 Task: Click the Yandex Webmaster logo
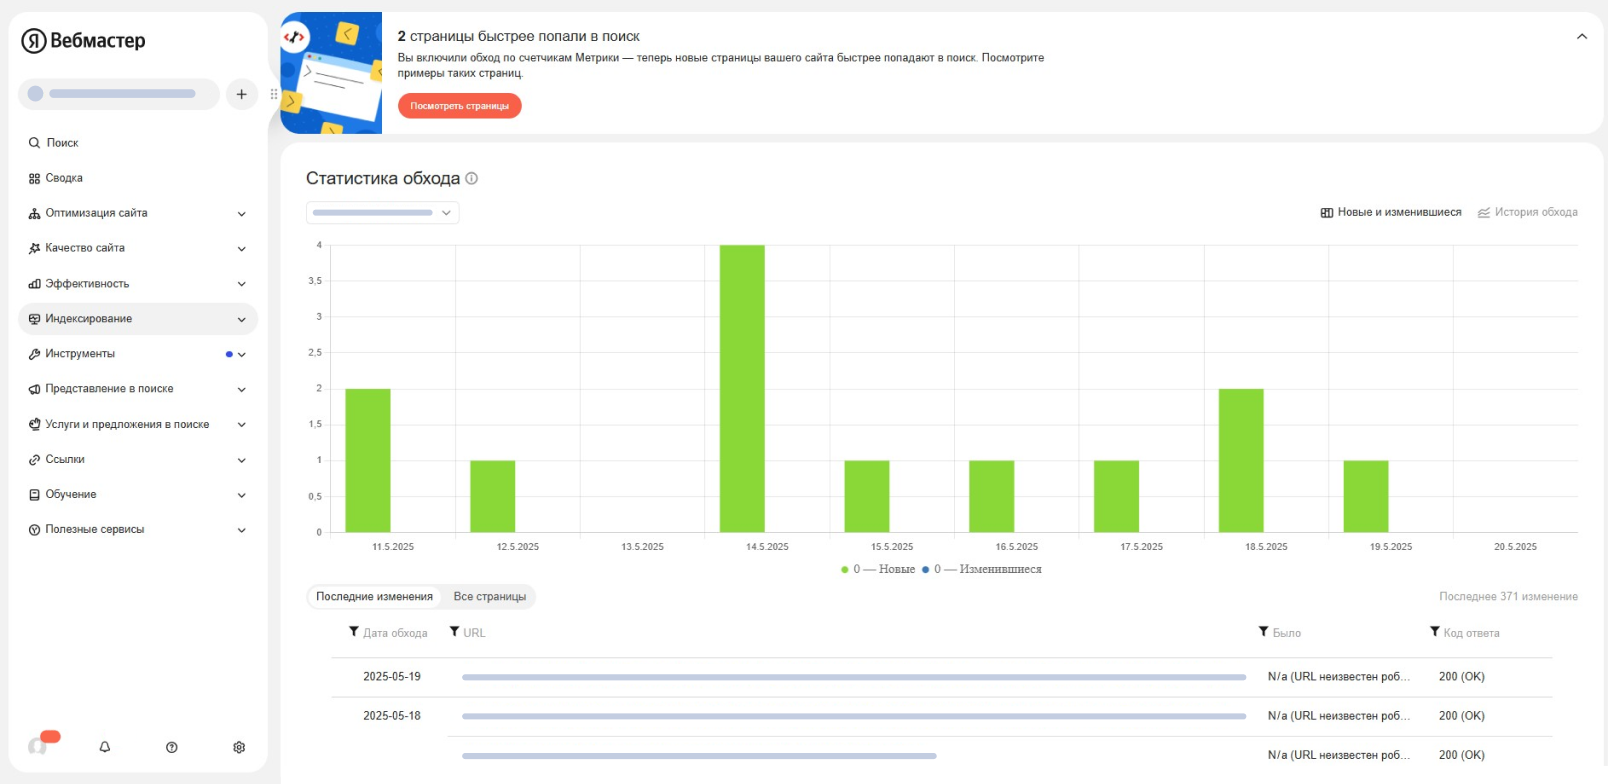pos(84,40)
